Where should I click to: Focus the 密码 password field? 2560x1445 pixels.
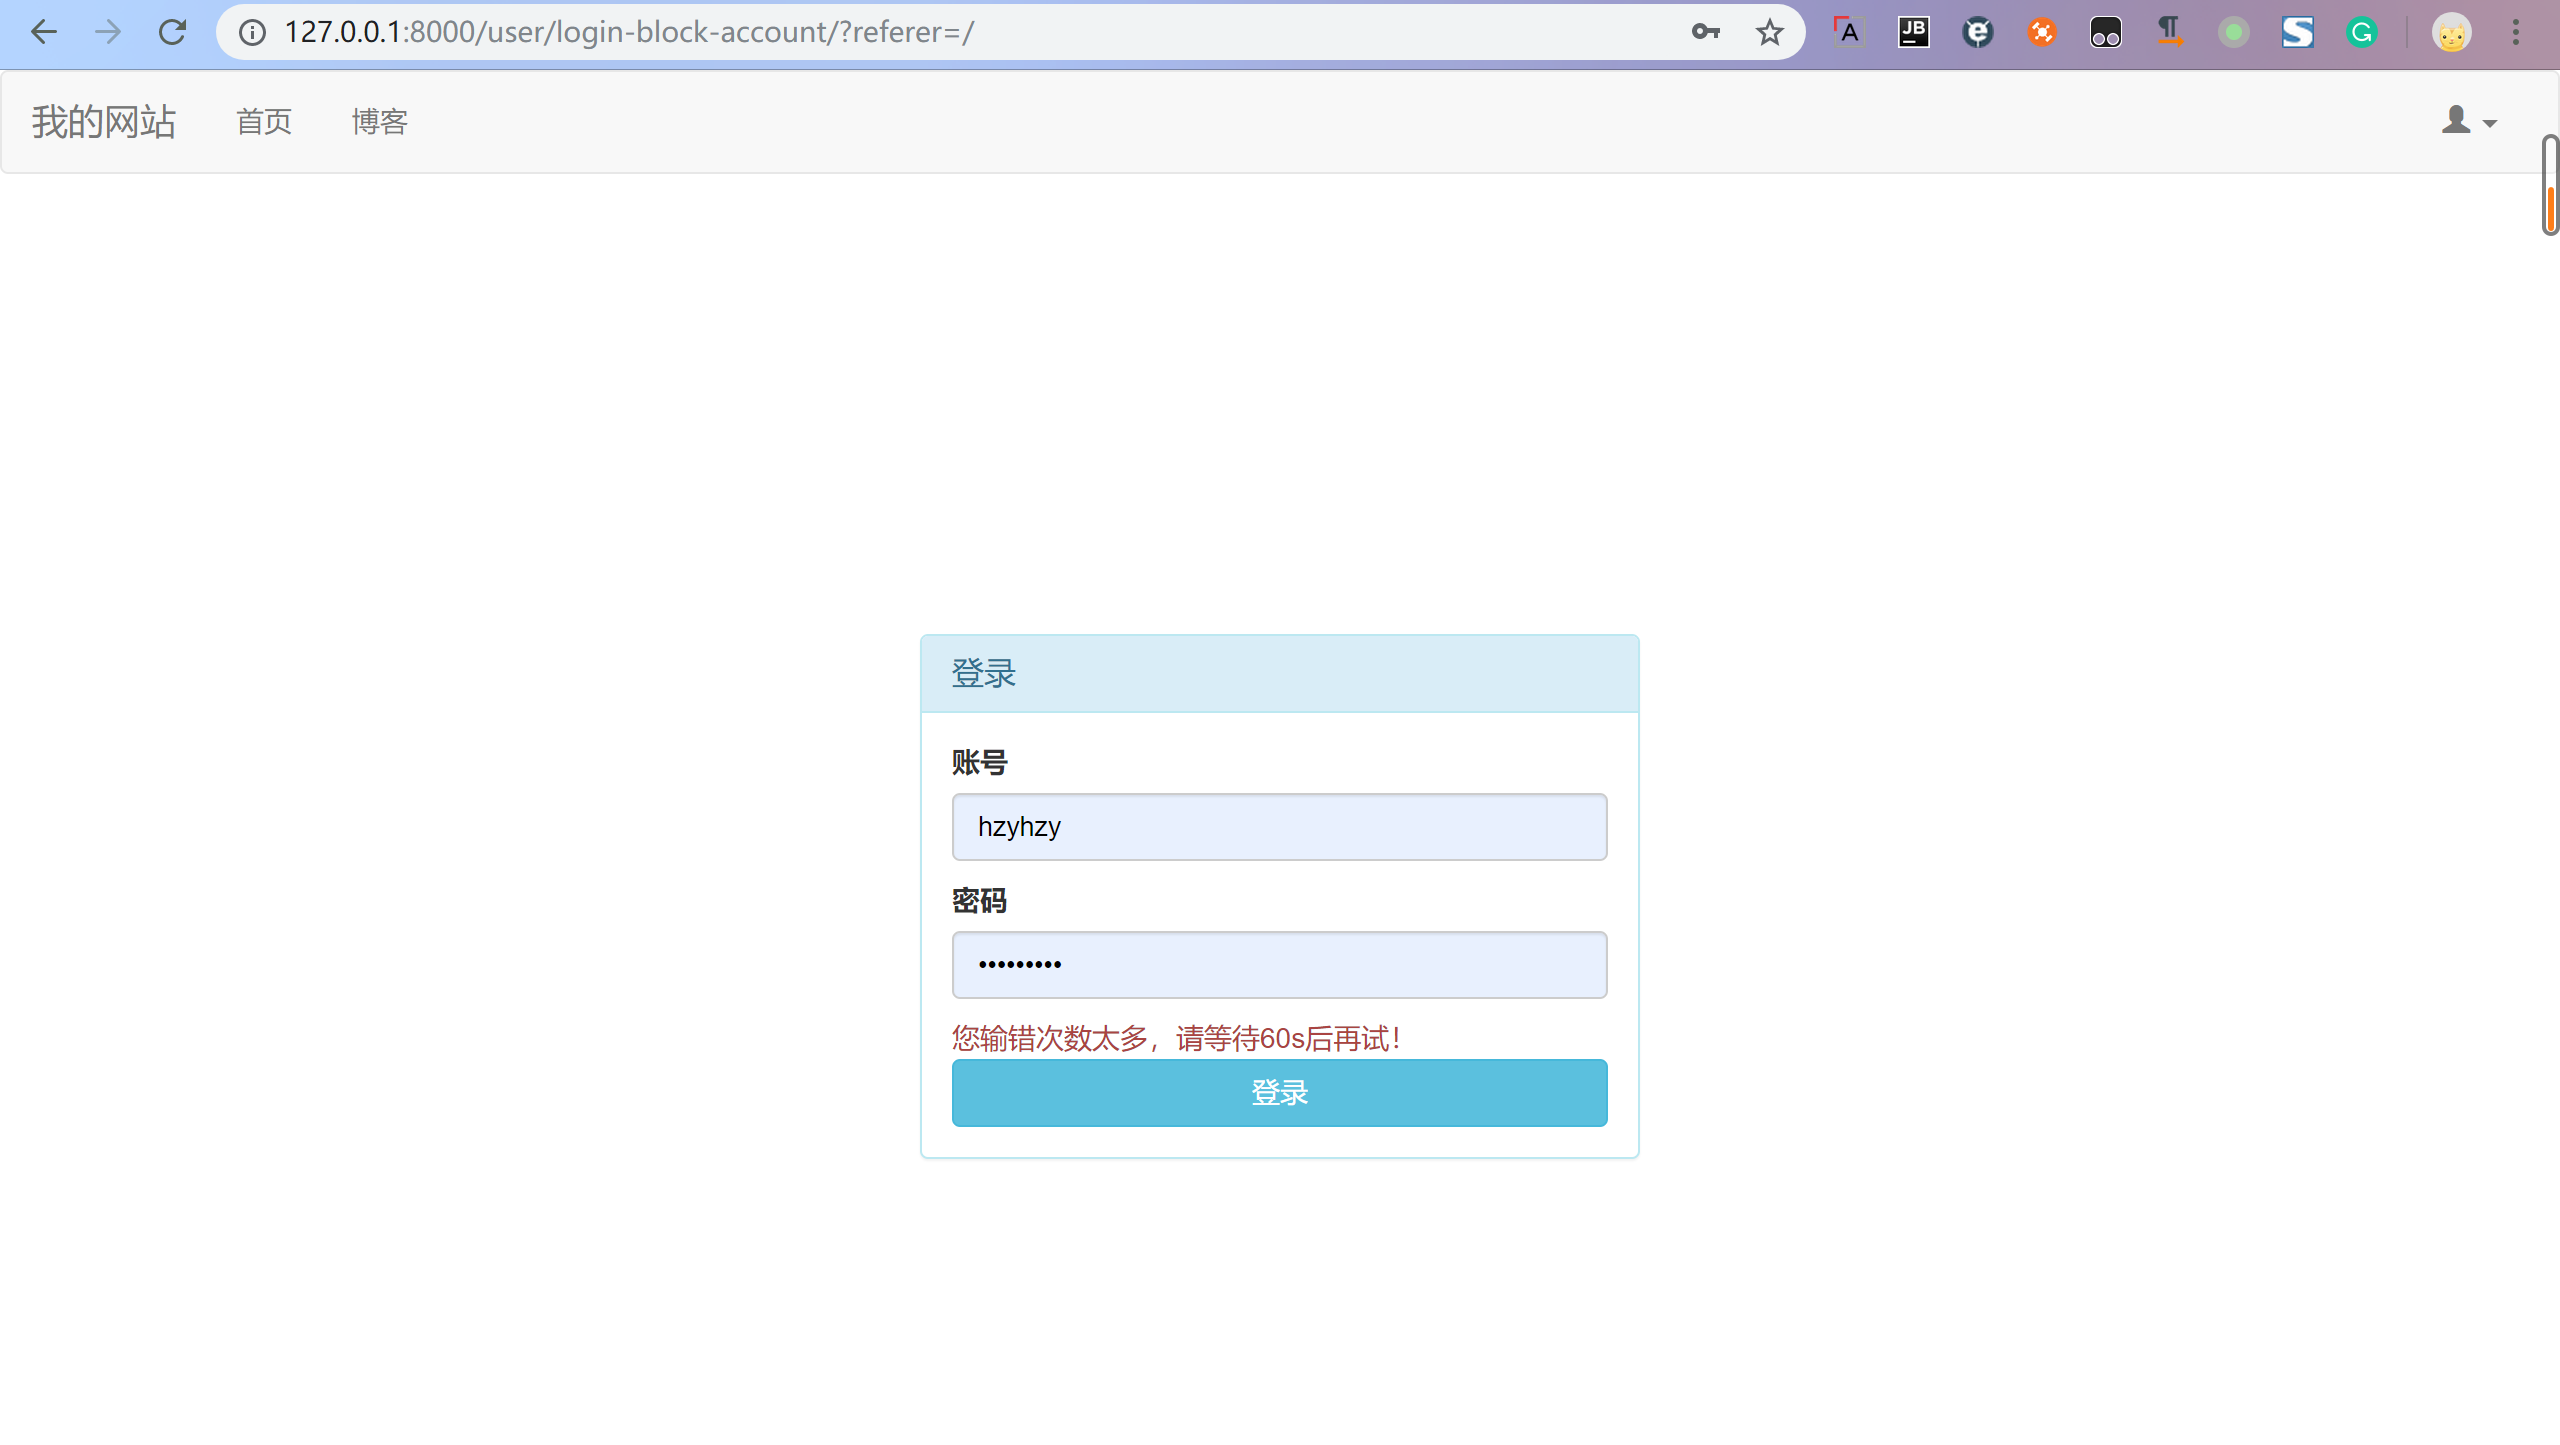point(1279,964)
